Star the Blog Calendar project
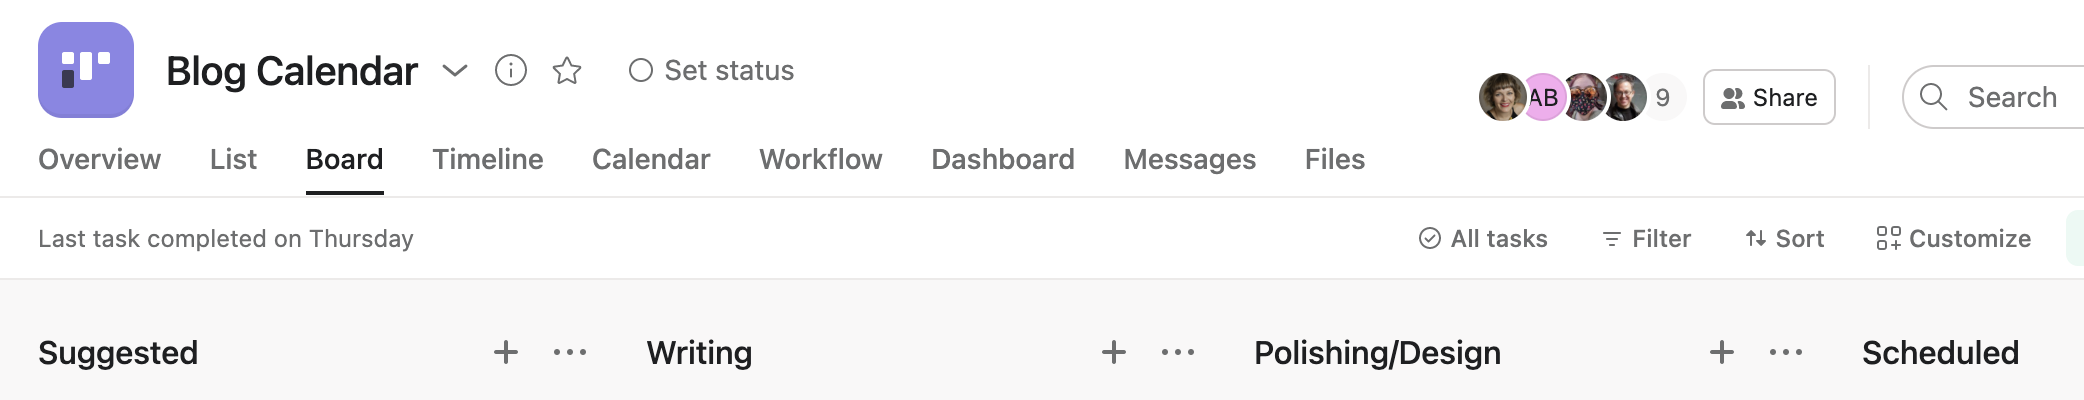Image resolution: width=2084 pixels, height=400 pixels. (567, 71)
